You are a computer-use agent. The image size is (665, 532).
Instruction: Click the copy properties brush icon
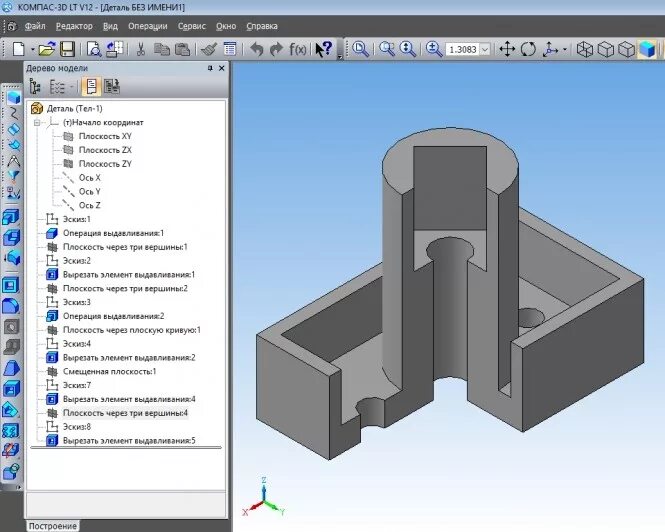(209, 49)
